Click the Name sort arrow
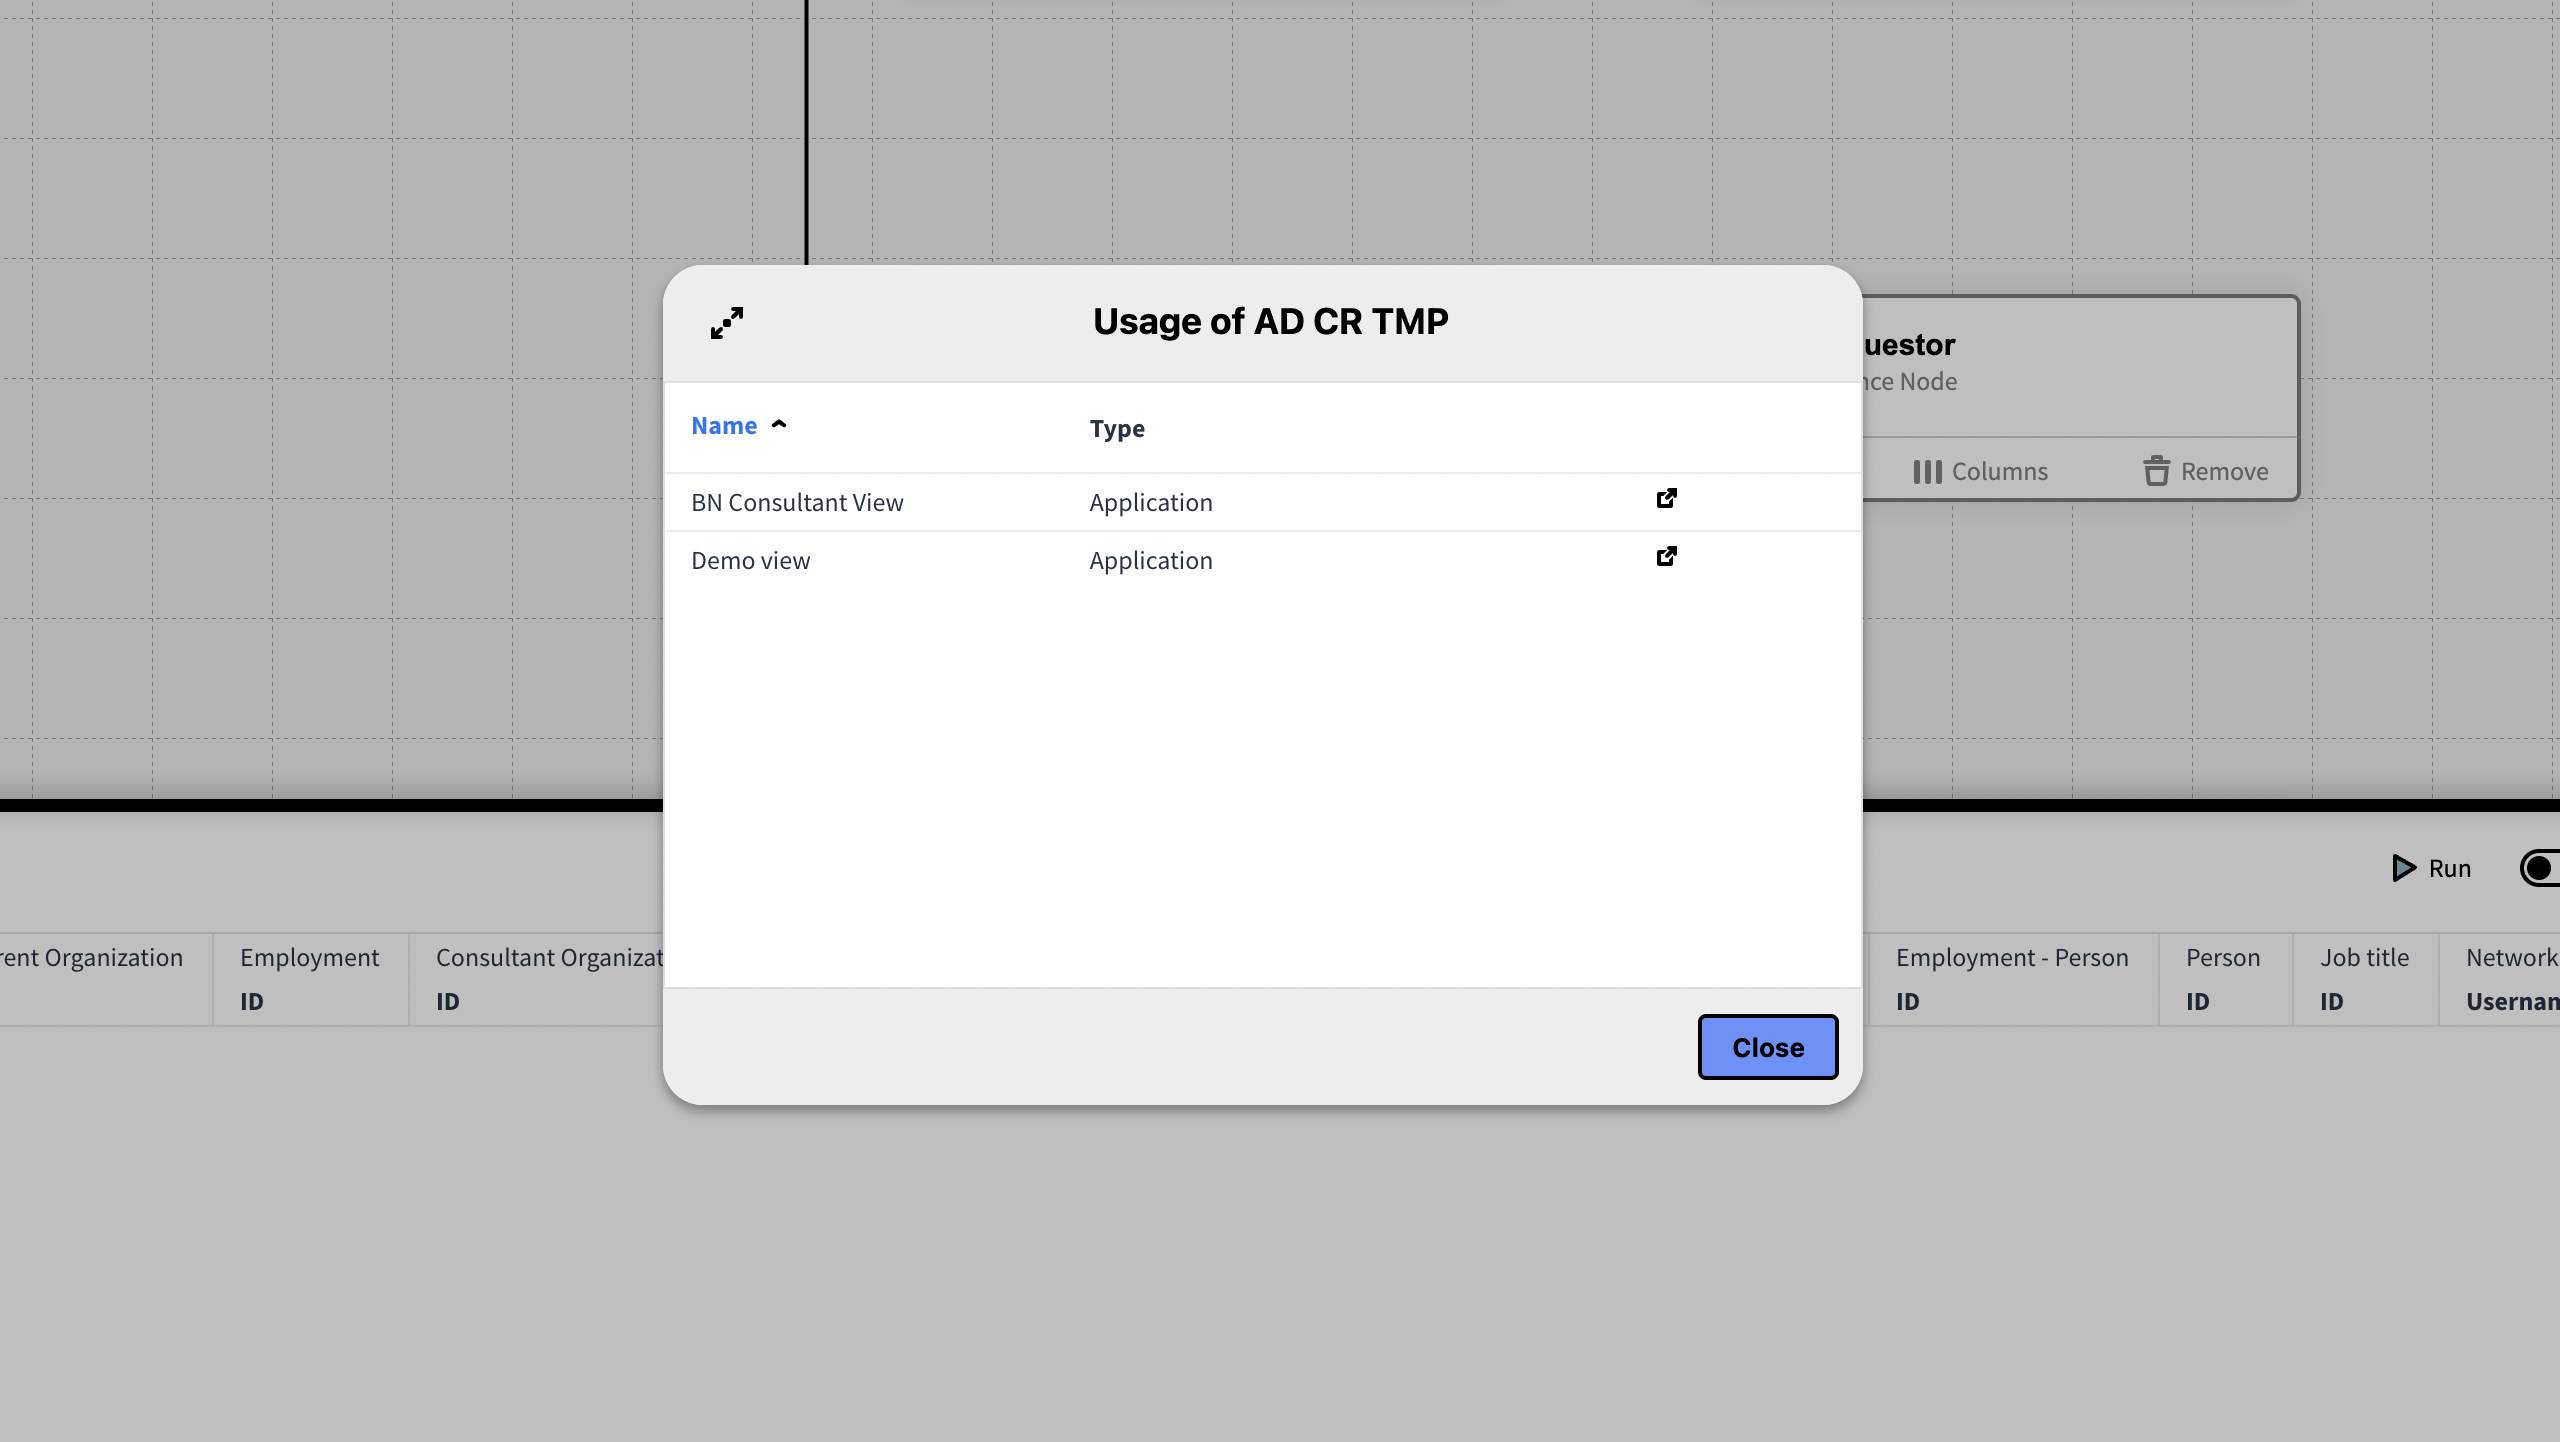Viewport: 2560px width, 1442px height. point(779,425)
